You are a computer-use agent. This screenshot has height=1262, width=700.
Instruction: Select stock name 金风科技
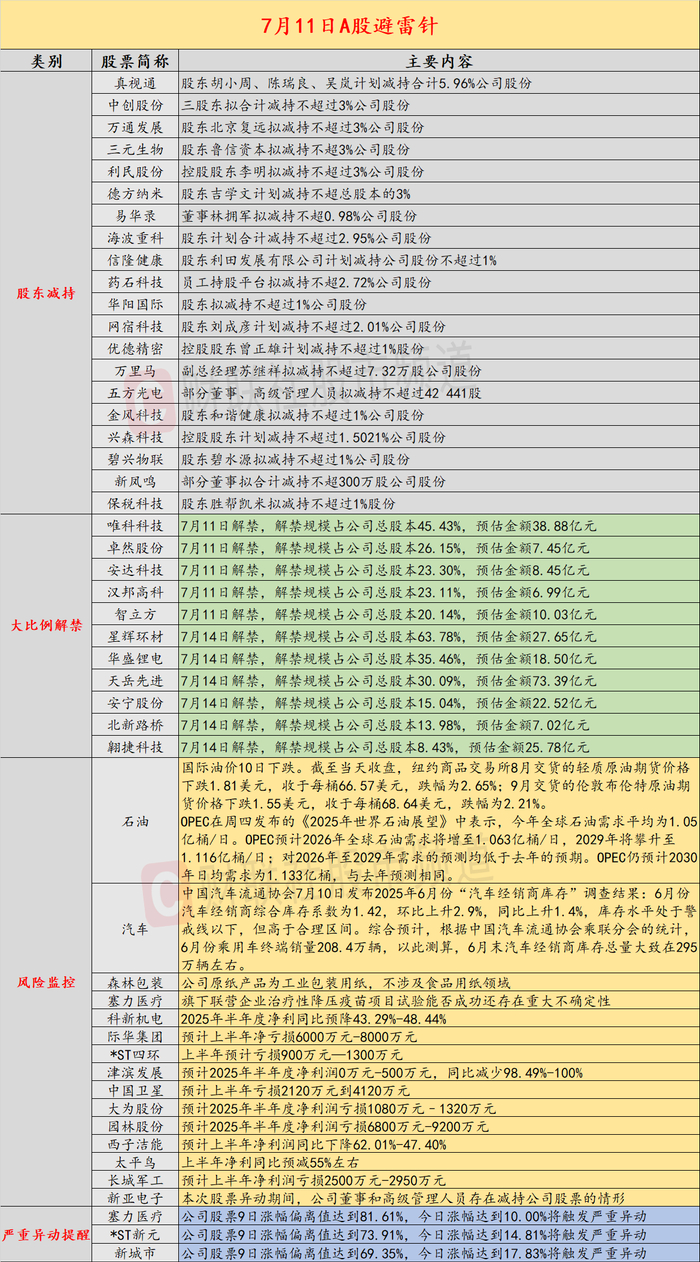point(135,414)
